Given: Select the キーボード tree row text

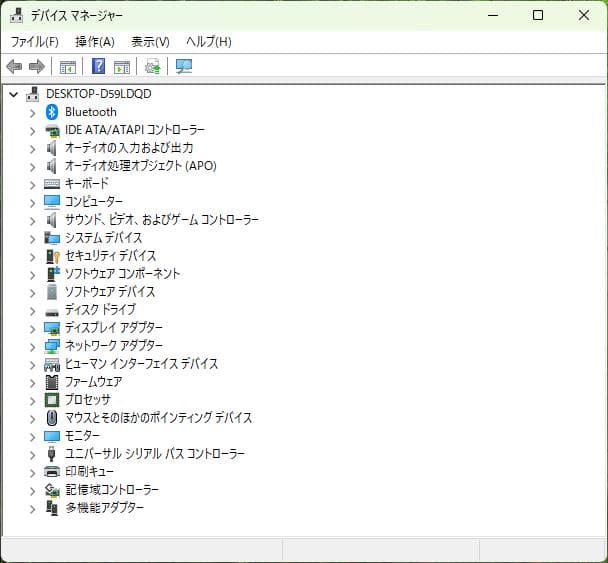Looking at the screenshot, I should (86, 183).
